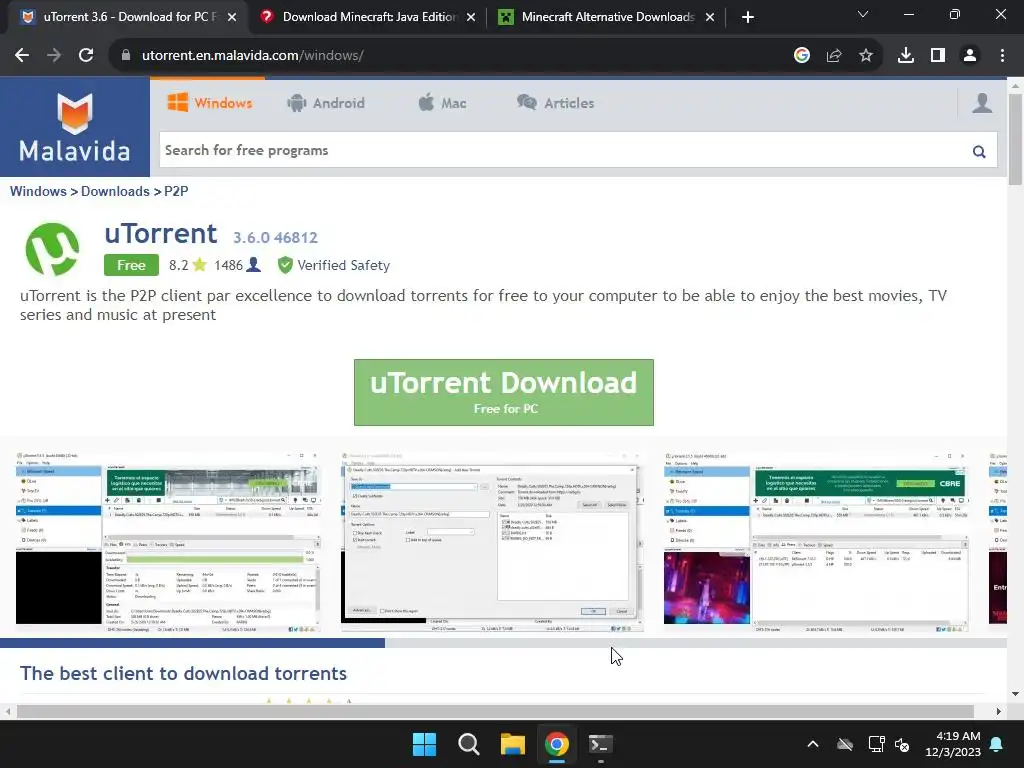1024x768 pixels.
Task: Click the votes user icon next to 1486
Action: point(254,264)
